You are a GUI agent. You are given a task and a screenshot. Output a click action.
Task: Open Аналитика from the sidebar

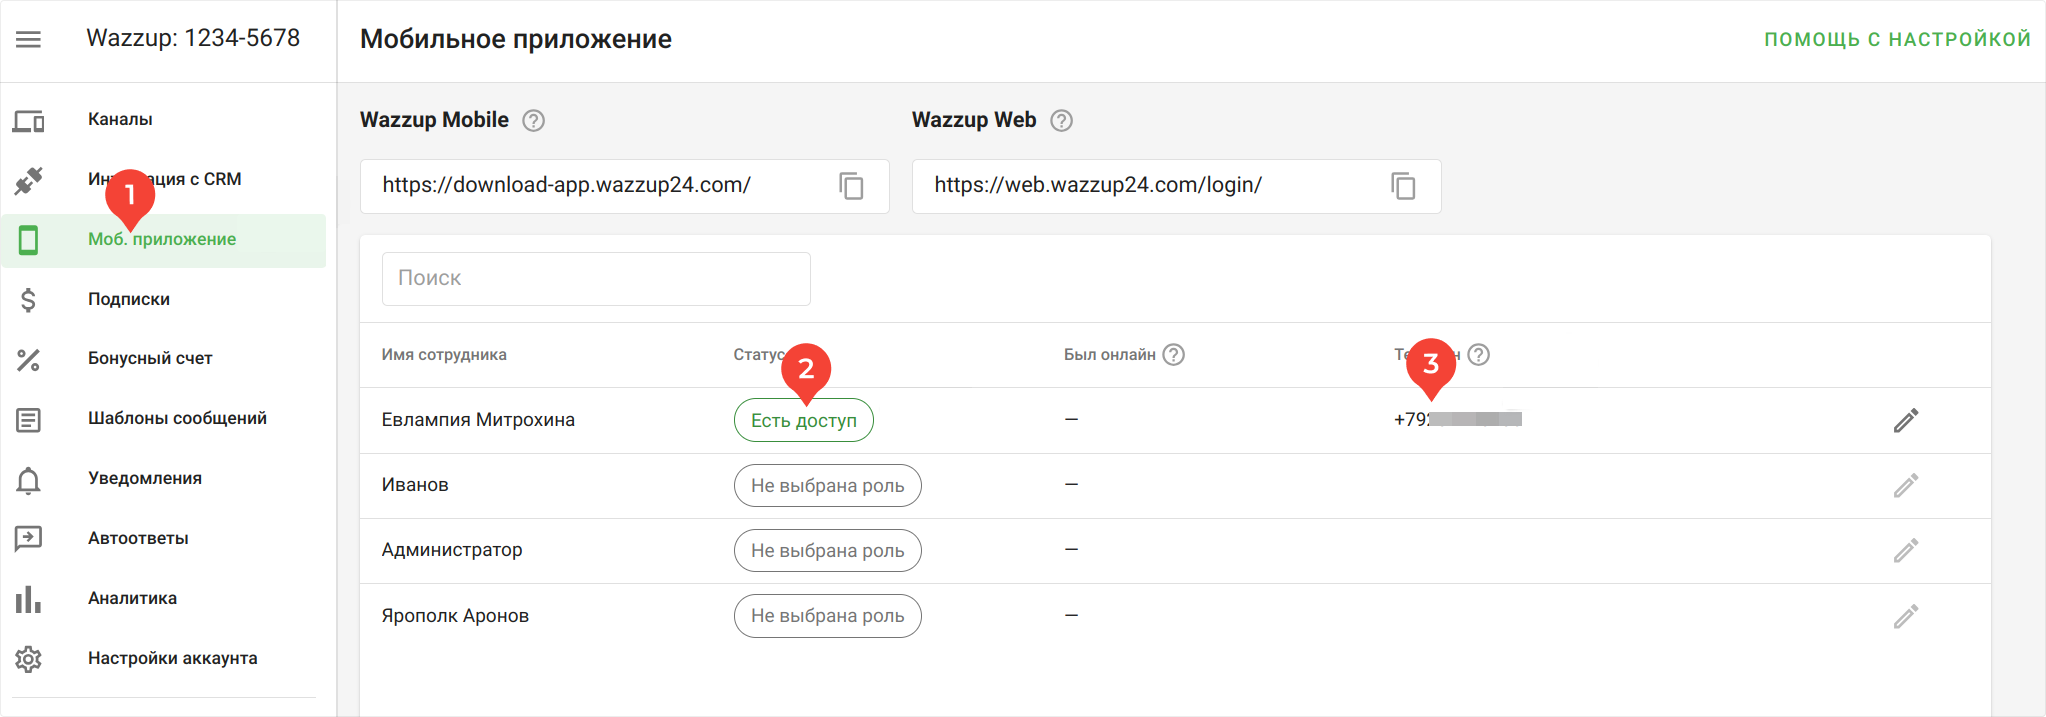tap(132, 598)
